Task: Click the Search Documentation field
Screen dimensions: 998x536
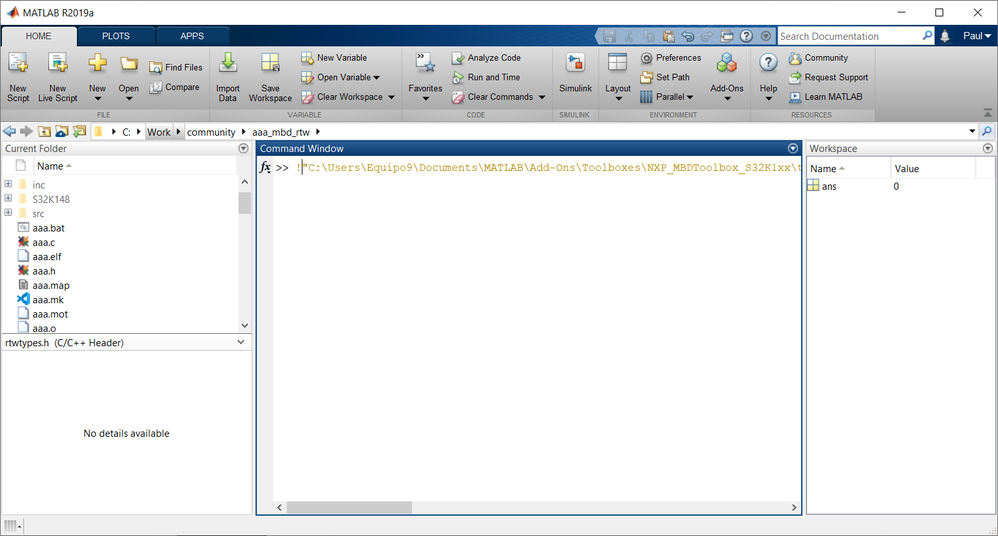Action: 850,36
